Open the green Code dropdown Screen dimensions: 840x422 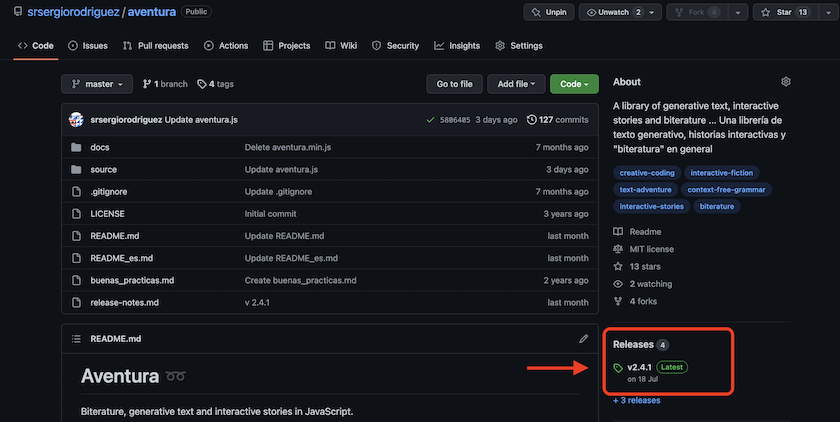(575, 84)
